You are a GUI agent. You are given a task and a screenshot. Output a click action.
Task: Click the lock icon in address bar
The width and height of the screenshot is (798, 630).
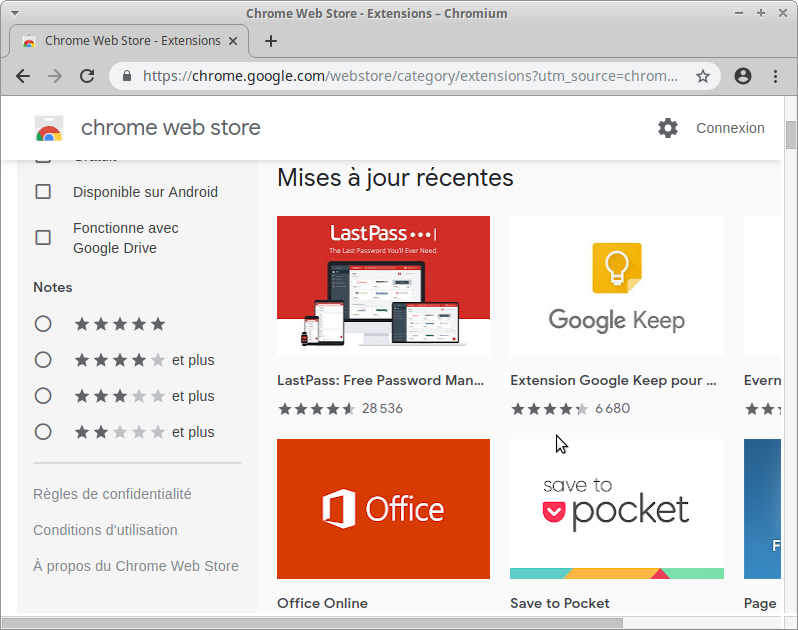pyautogui.click(x=127, y=76)
